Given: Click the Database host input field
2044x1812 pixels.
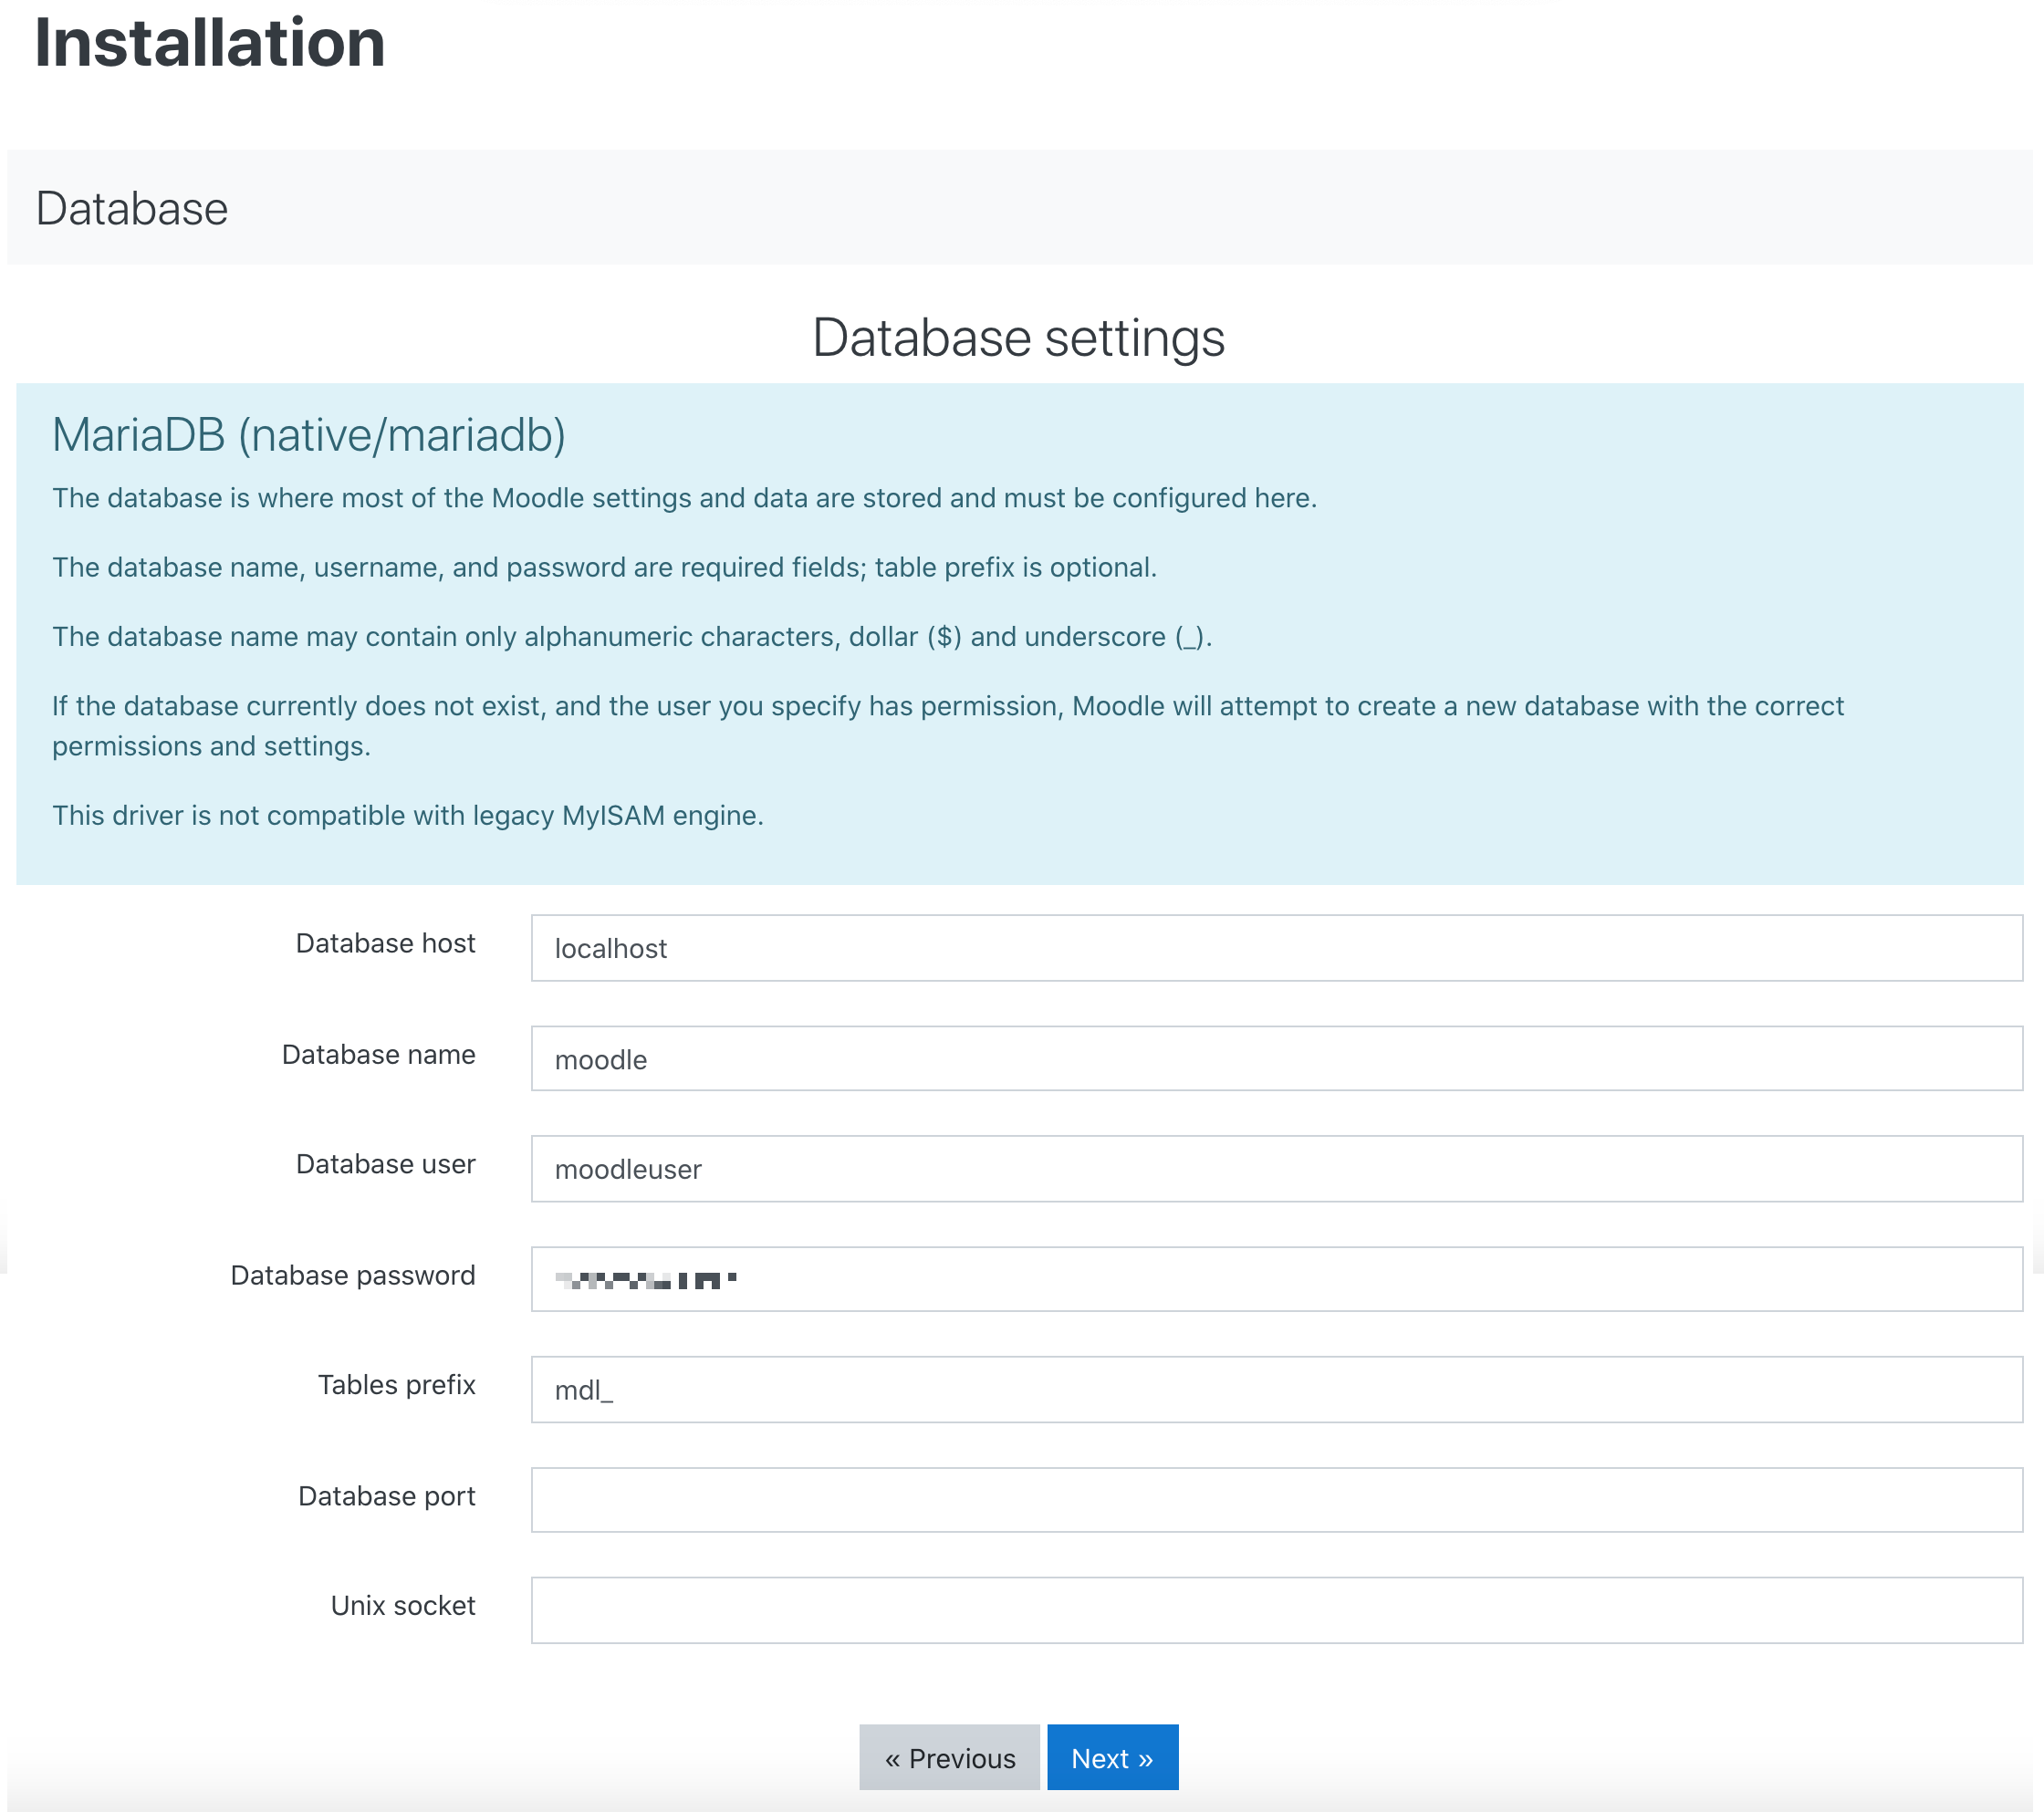Looking at the screenshot, I should [x=1276, y=948].
